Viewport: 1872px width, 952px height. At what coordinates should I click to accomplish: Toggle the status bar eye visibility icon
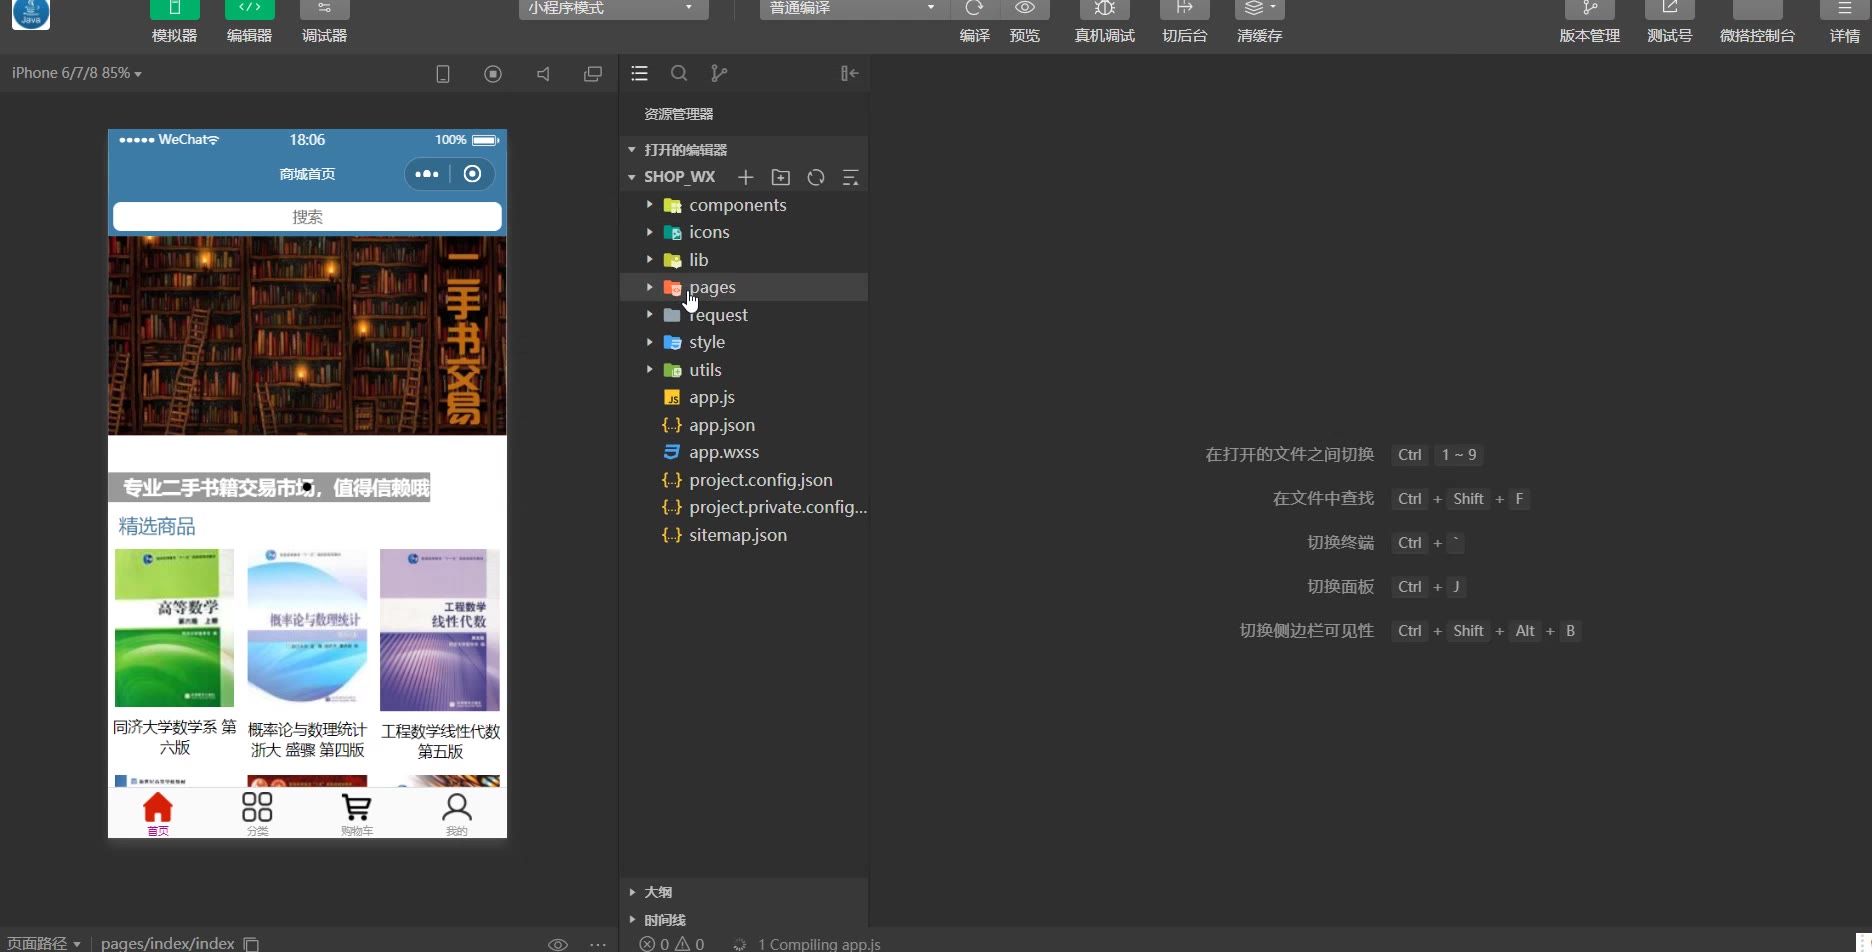pyautogui.click(x=558, y=944)
